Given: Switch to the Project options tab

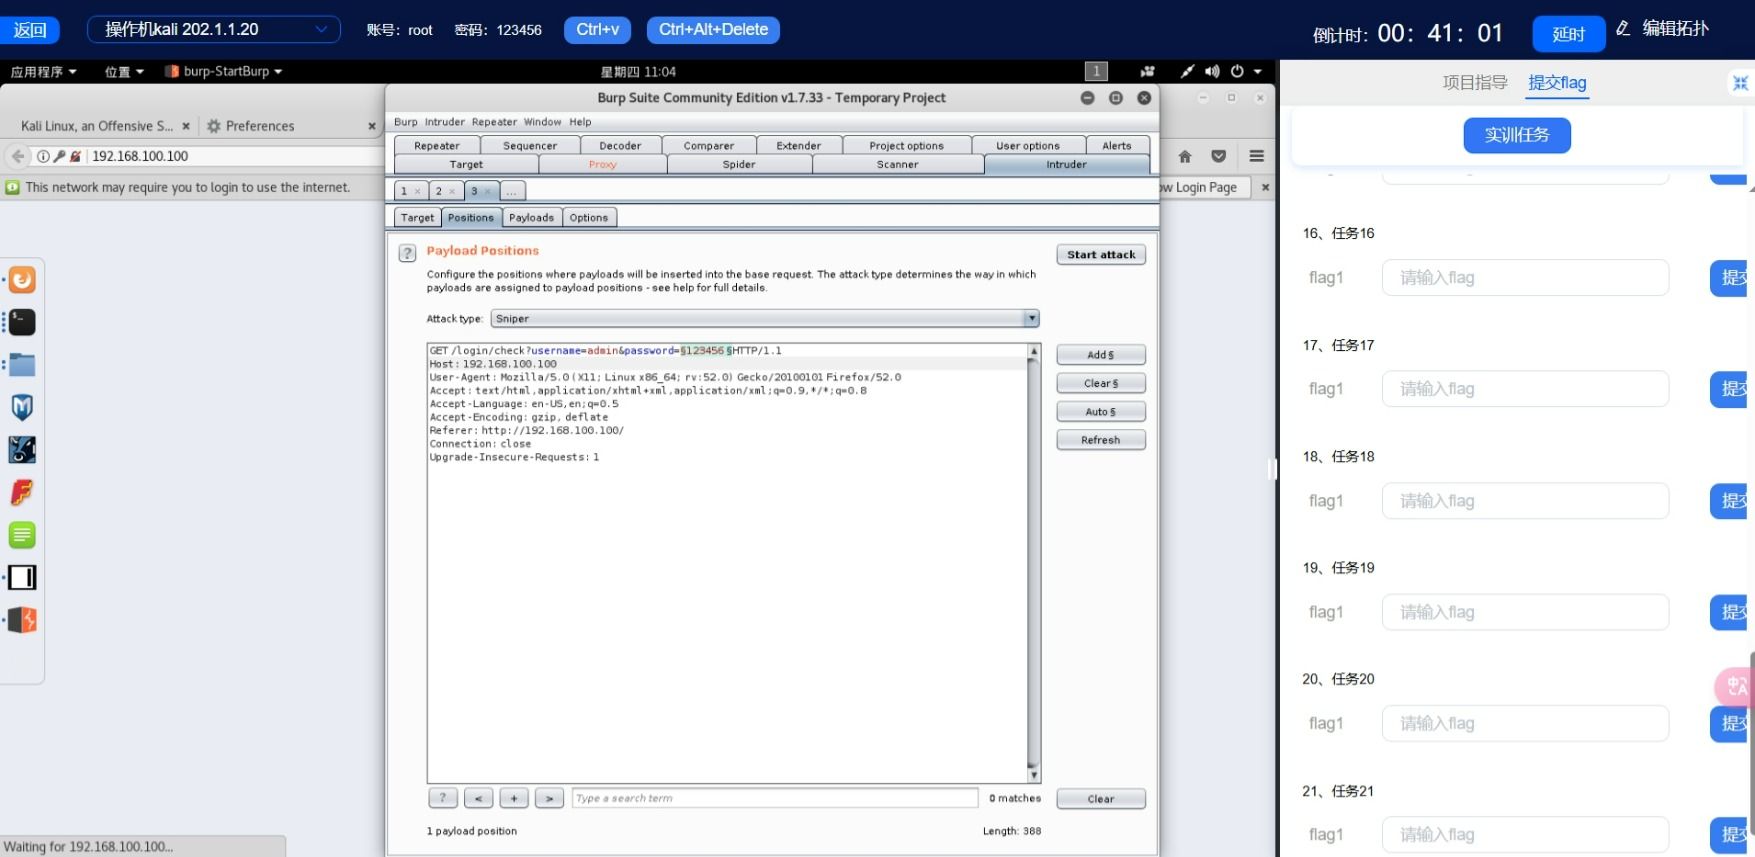Looking at the screenshot, I should click(906, 145).
